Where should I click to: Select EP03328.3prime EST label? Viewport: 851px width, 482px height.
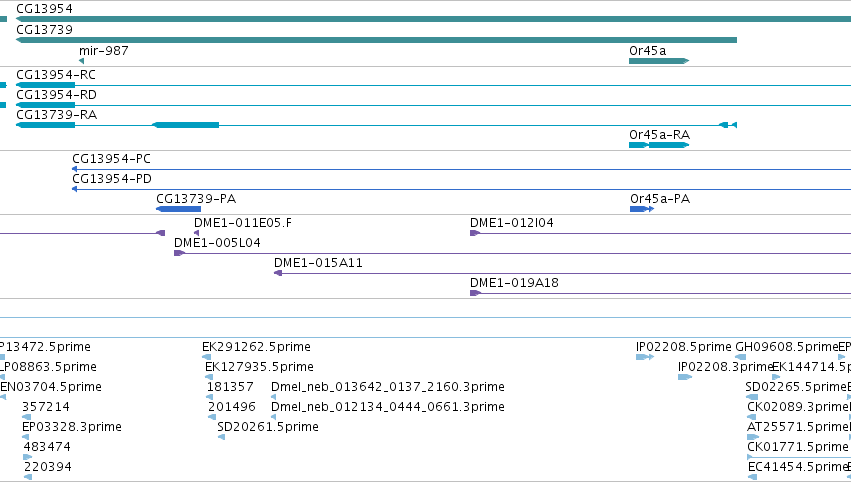72,427
